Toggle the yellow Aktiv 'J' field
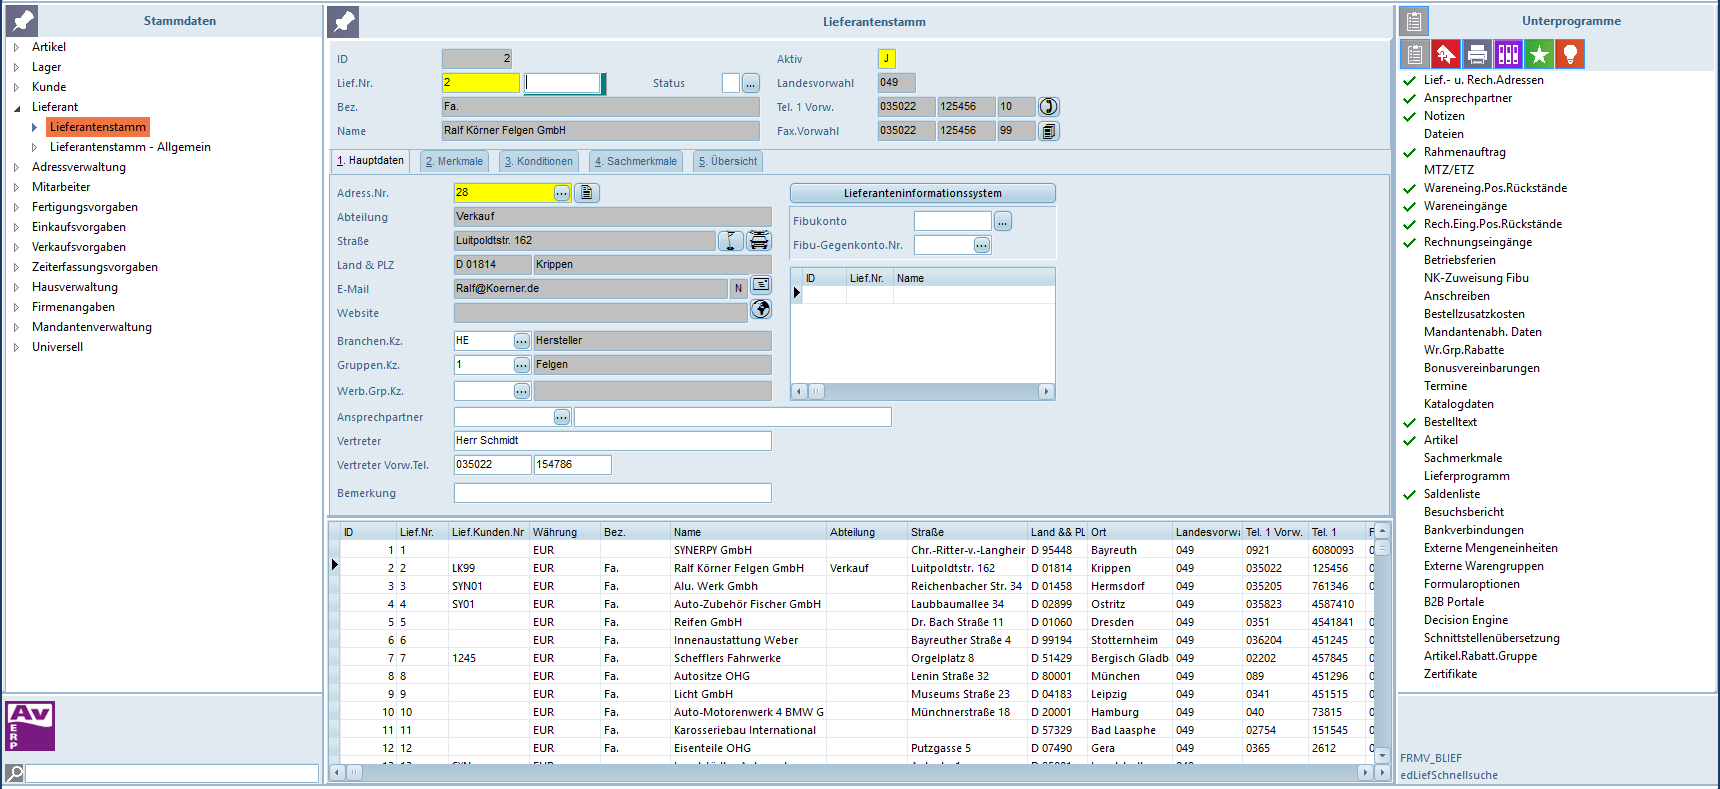1720x789 pixels. pos(887,59)
